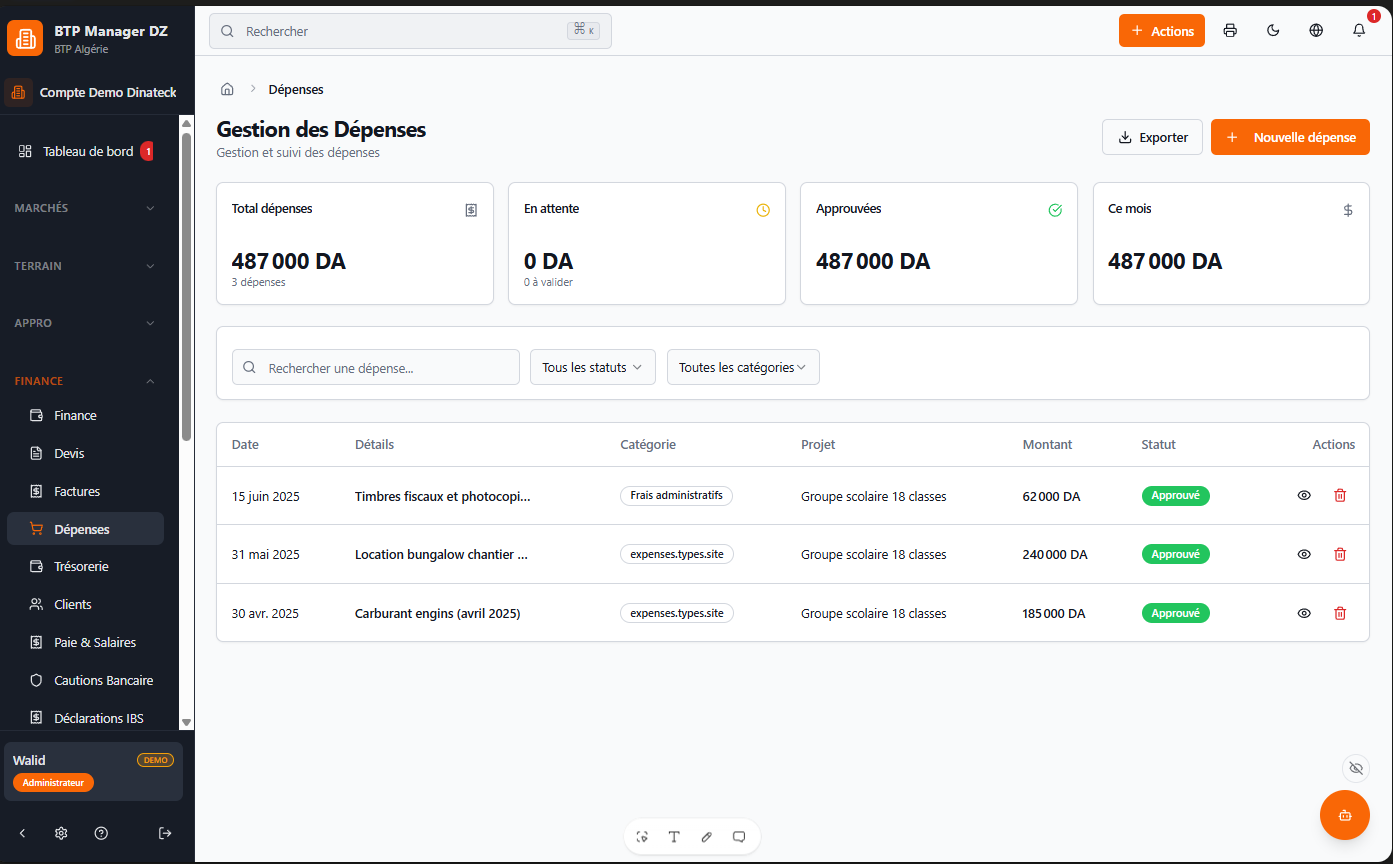Click the 240 000 DA amount cell
This screenshot has height=864, width=1393.
click(1055, 554)
